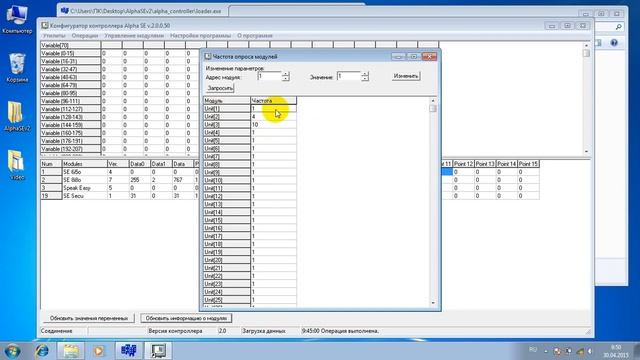
Task: Click the frequency list scrollbar thumb
Action: pos(433,109)
